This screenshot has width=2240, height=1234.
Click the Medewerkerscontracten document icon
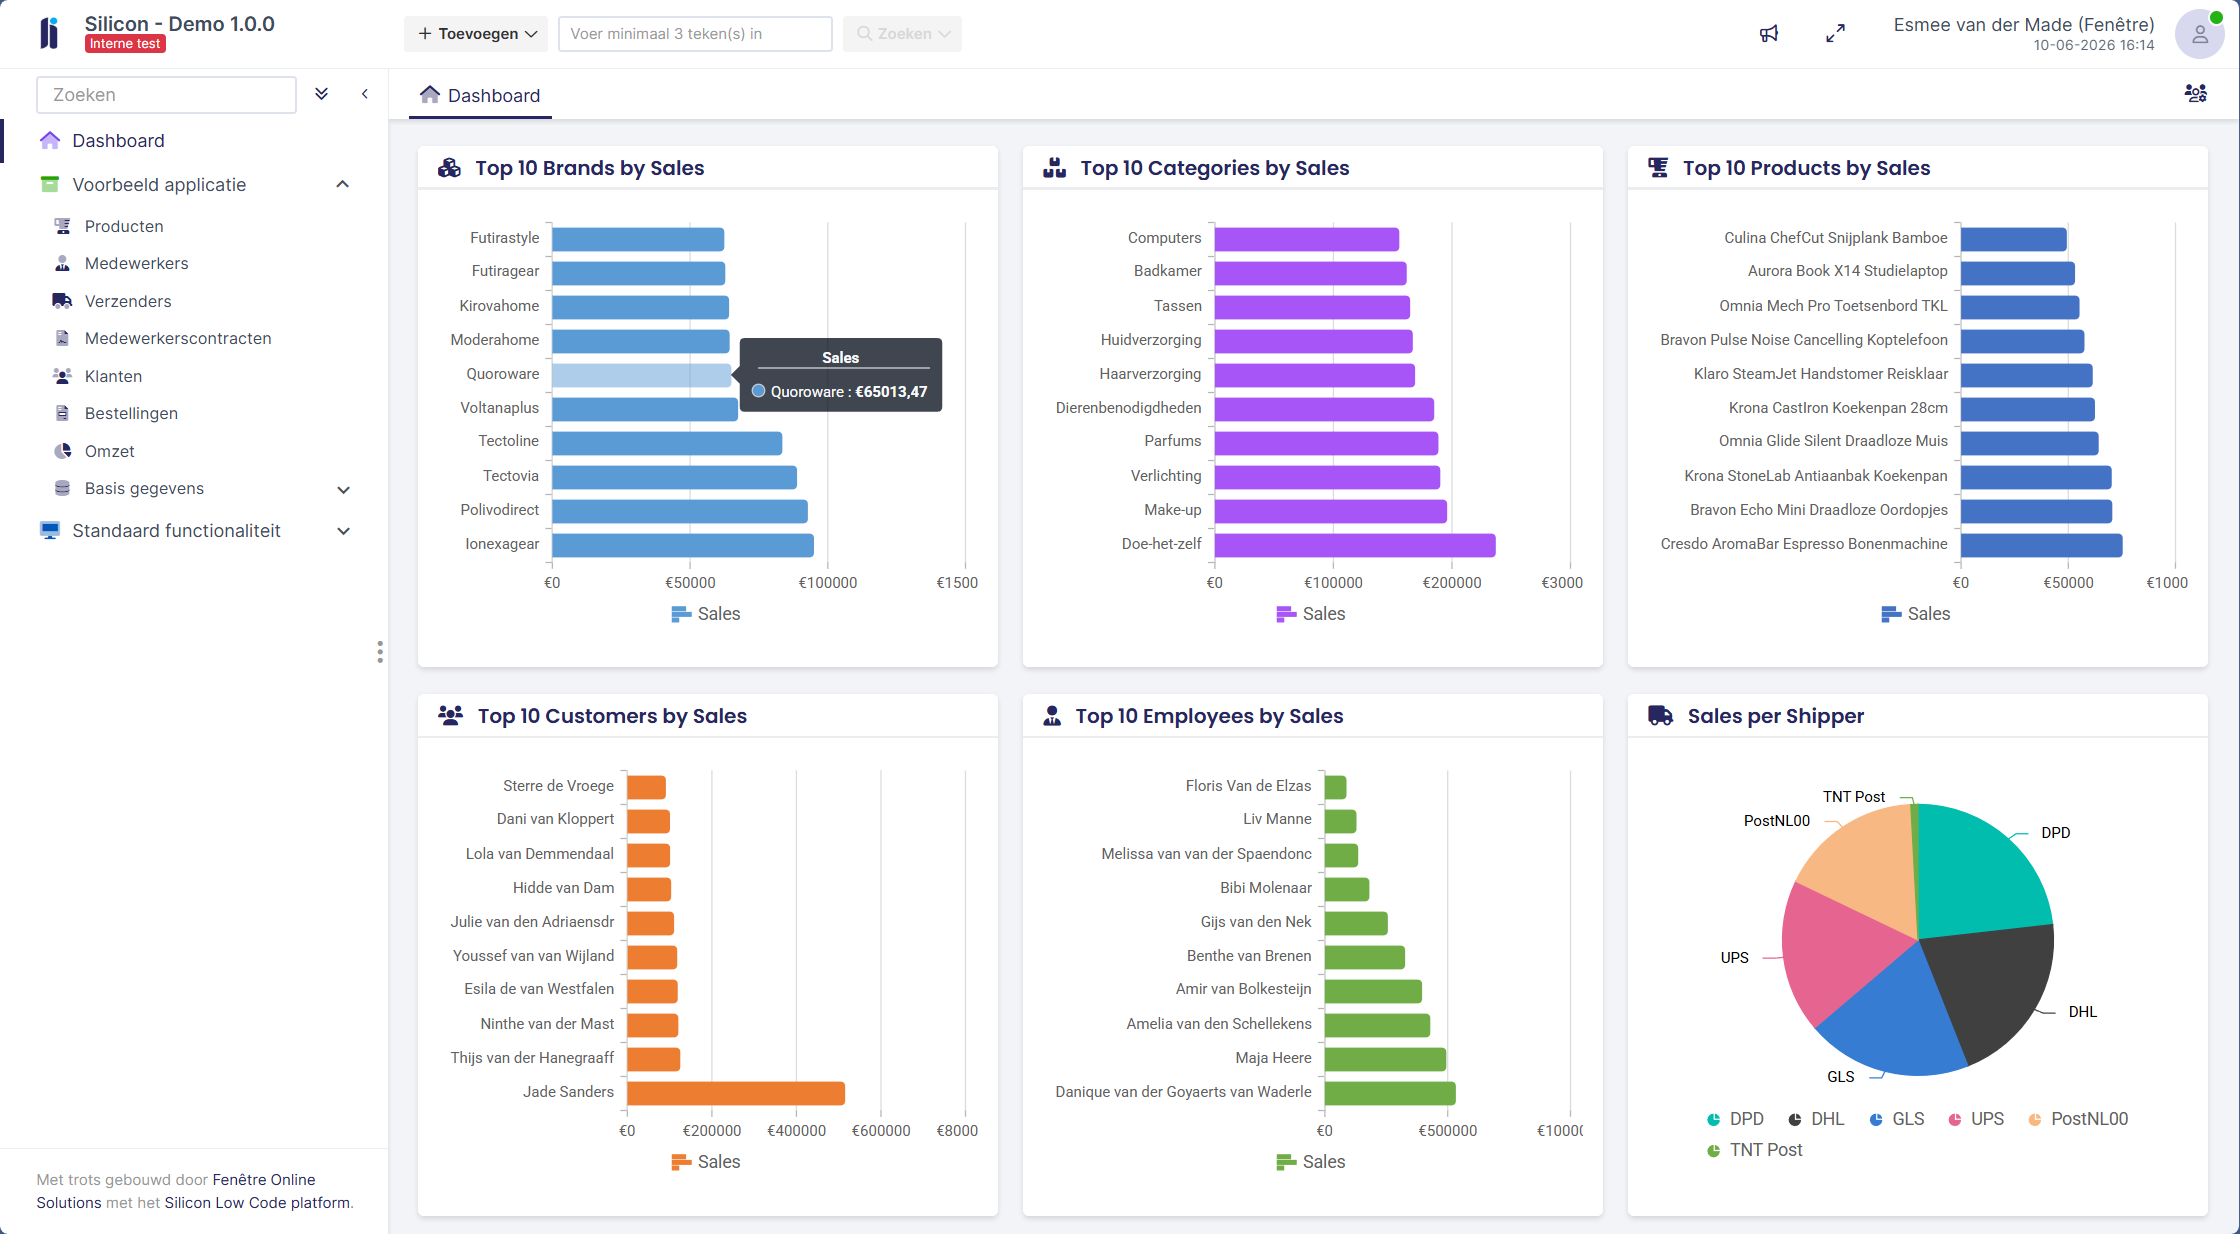pyautogui.click(x=62, y=338)
